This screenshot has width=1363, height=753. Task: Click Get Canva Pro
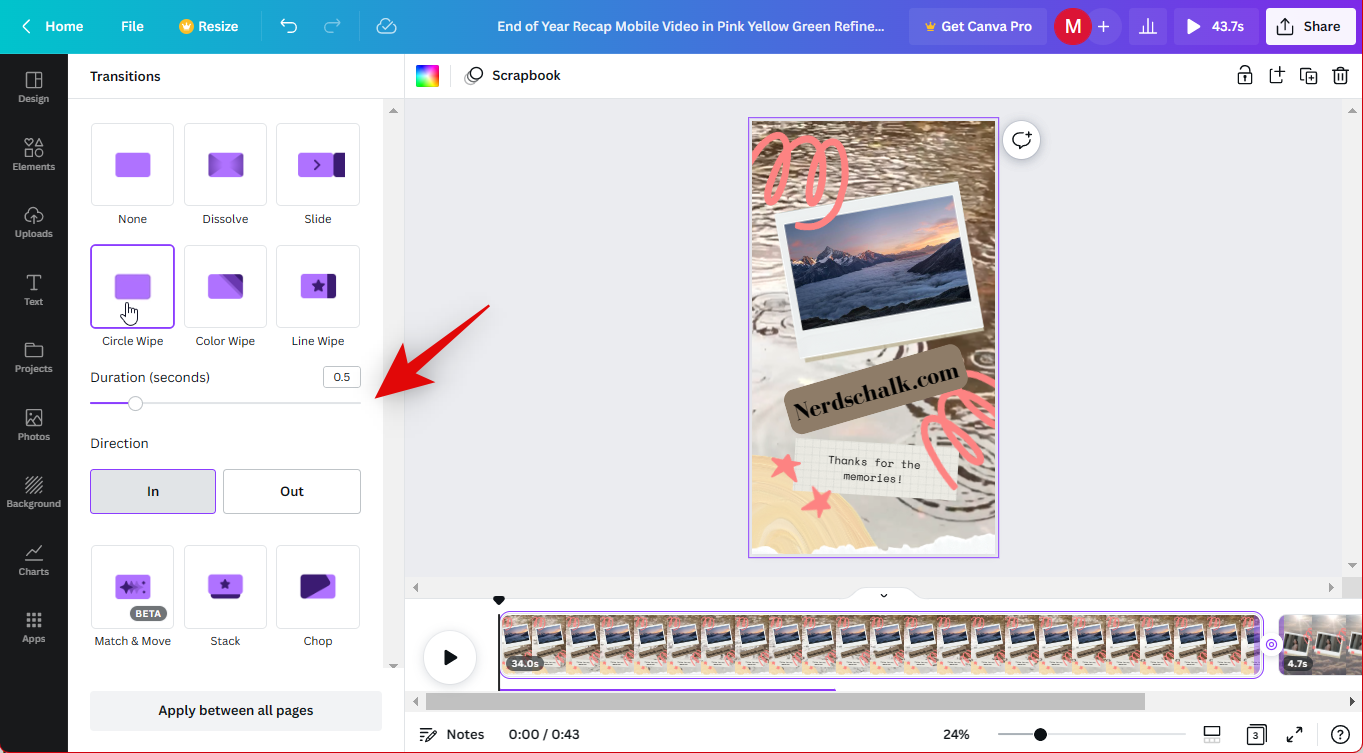(978, 26)
